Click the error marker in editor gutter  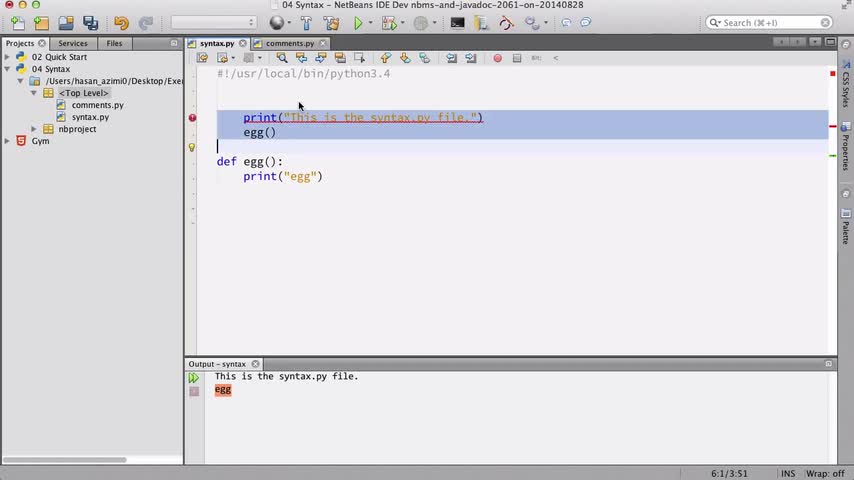coord(192,118)
